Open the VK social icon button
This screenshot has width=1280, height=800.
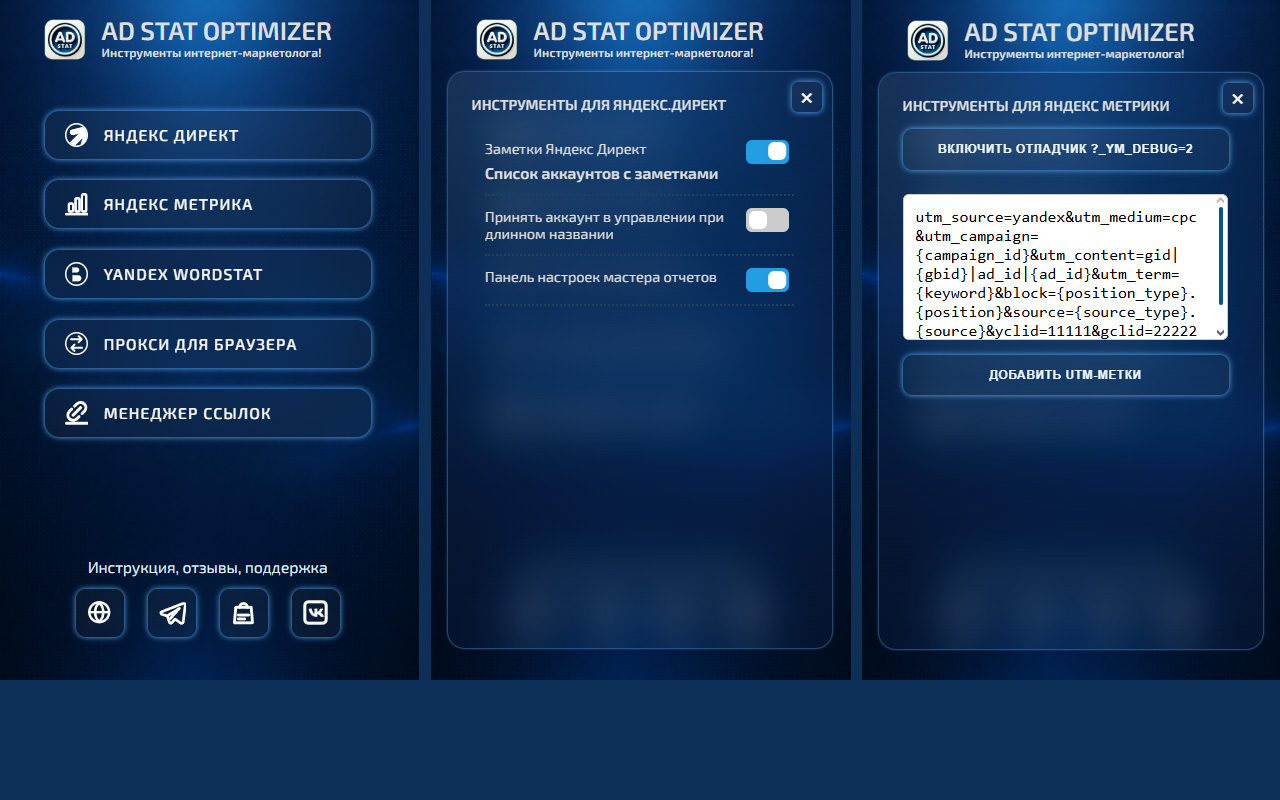(x=316, y=613)
